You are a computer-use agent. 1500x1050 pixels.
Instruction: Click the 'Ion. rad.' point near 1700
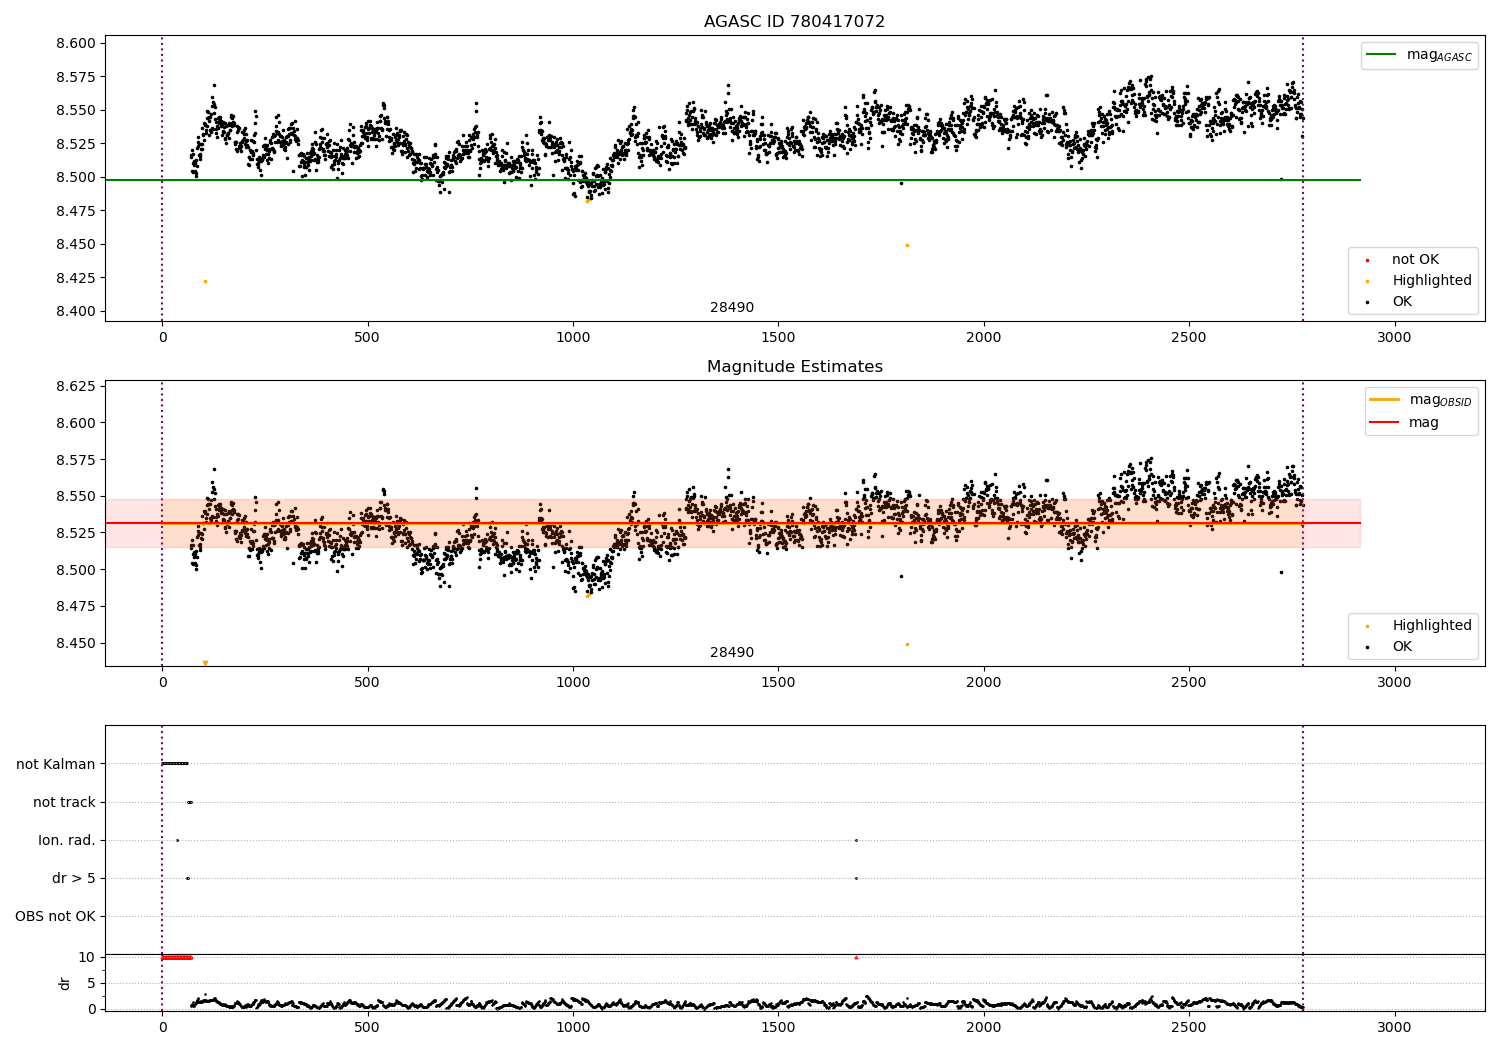(856, 840)
